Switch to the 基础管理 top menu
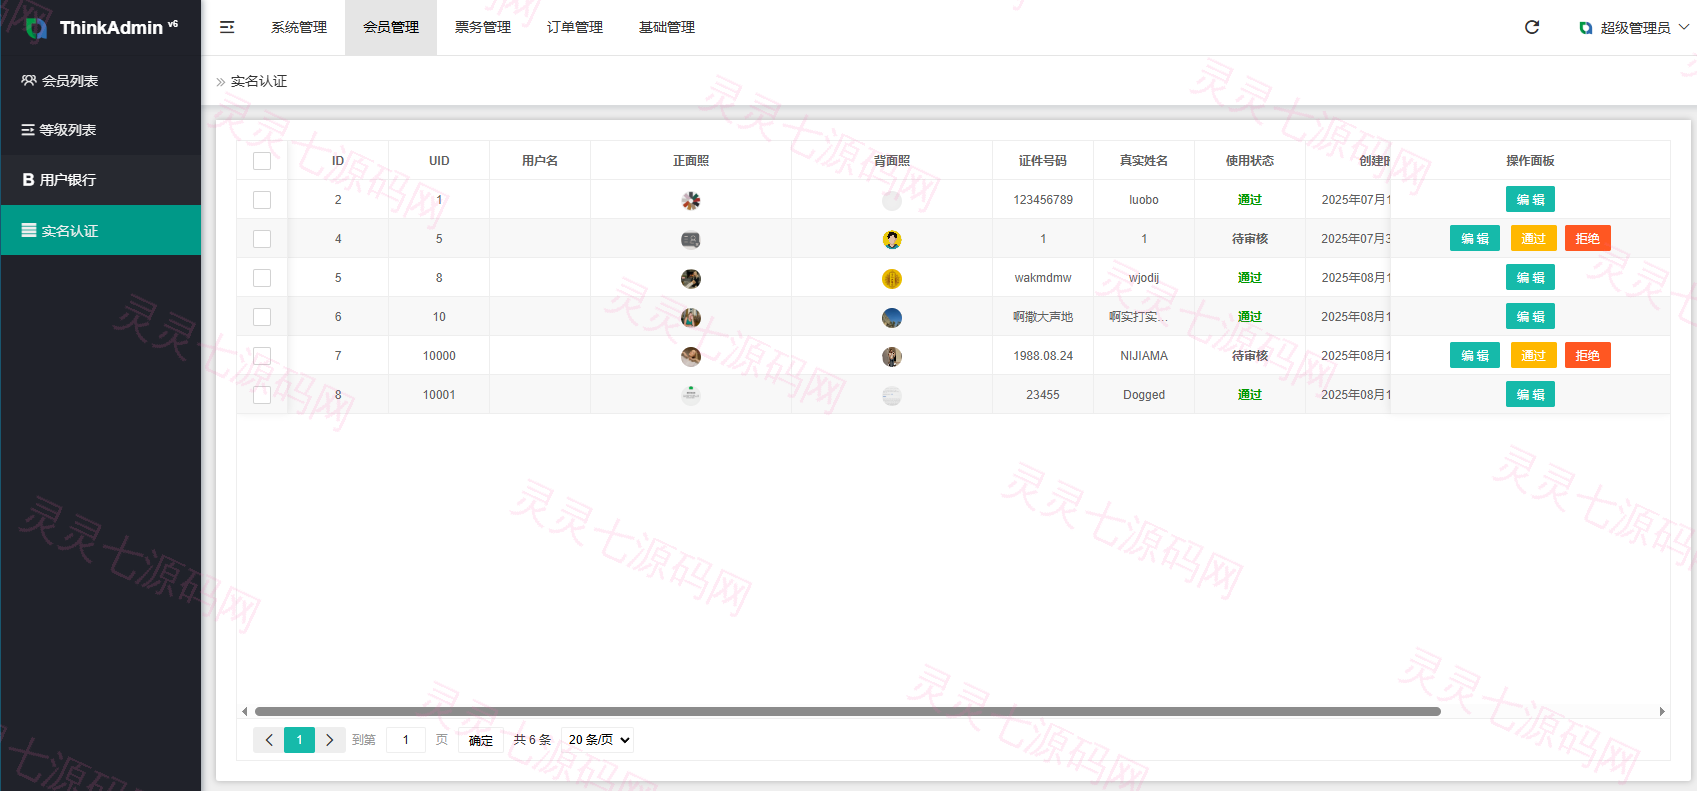This screenshot has width=1697, height=791. tap(667, 27)
